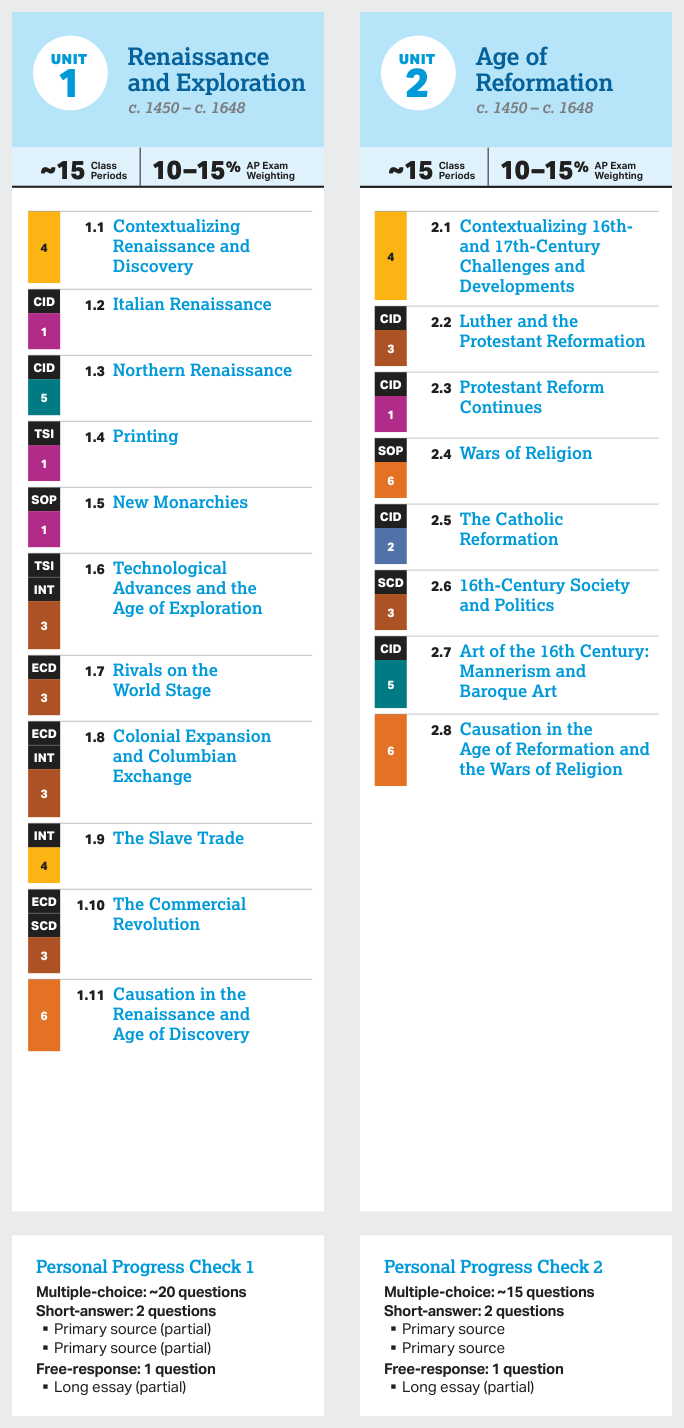Open topic 1.6 Technological Advances and Exploration

(x=188, y=588)
